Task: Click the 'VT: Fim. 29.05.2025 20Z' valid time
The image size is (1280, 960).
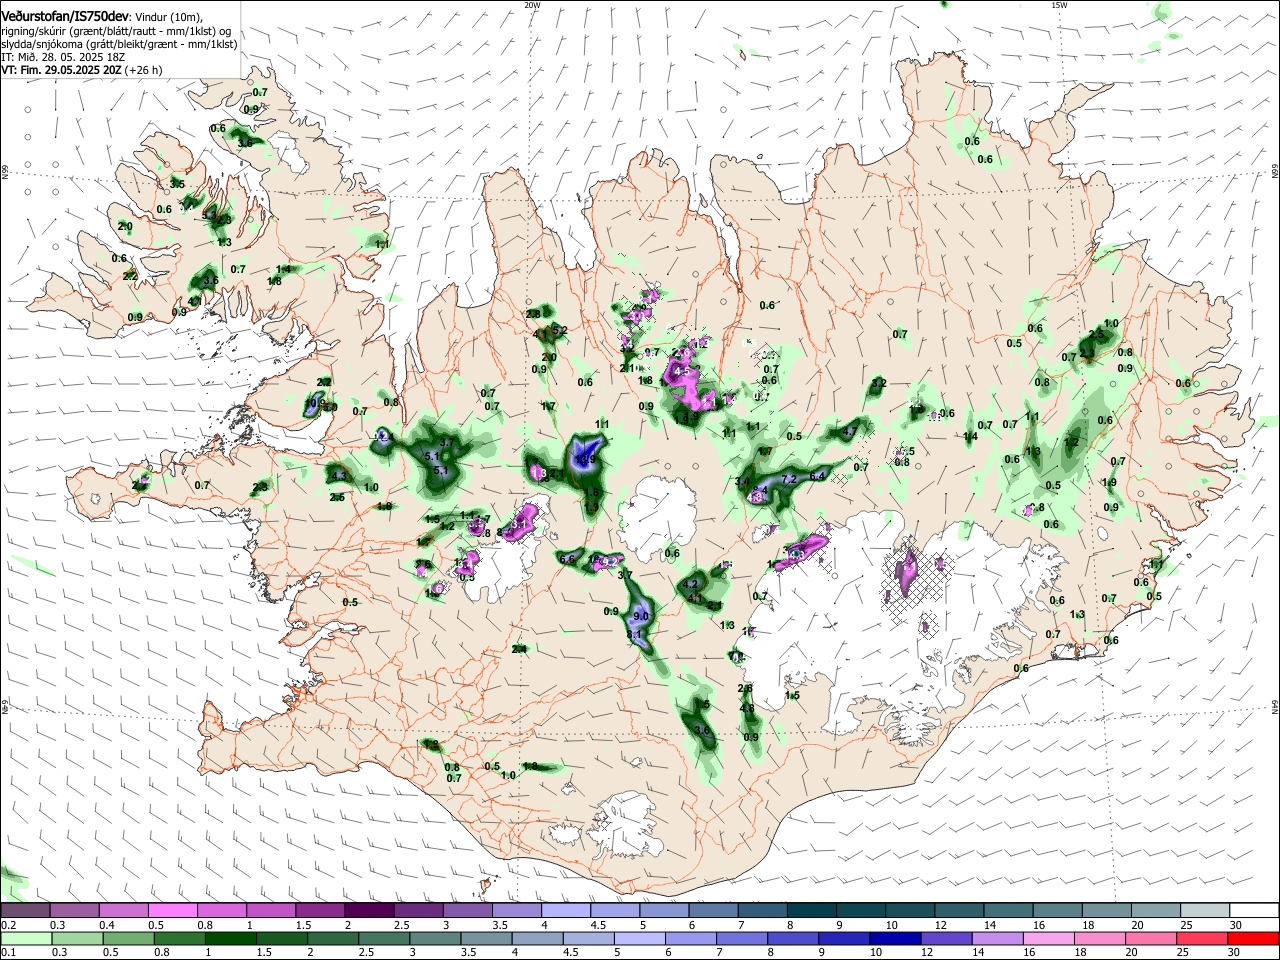Action: 61,70
